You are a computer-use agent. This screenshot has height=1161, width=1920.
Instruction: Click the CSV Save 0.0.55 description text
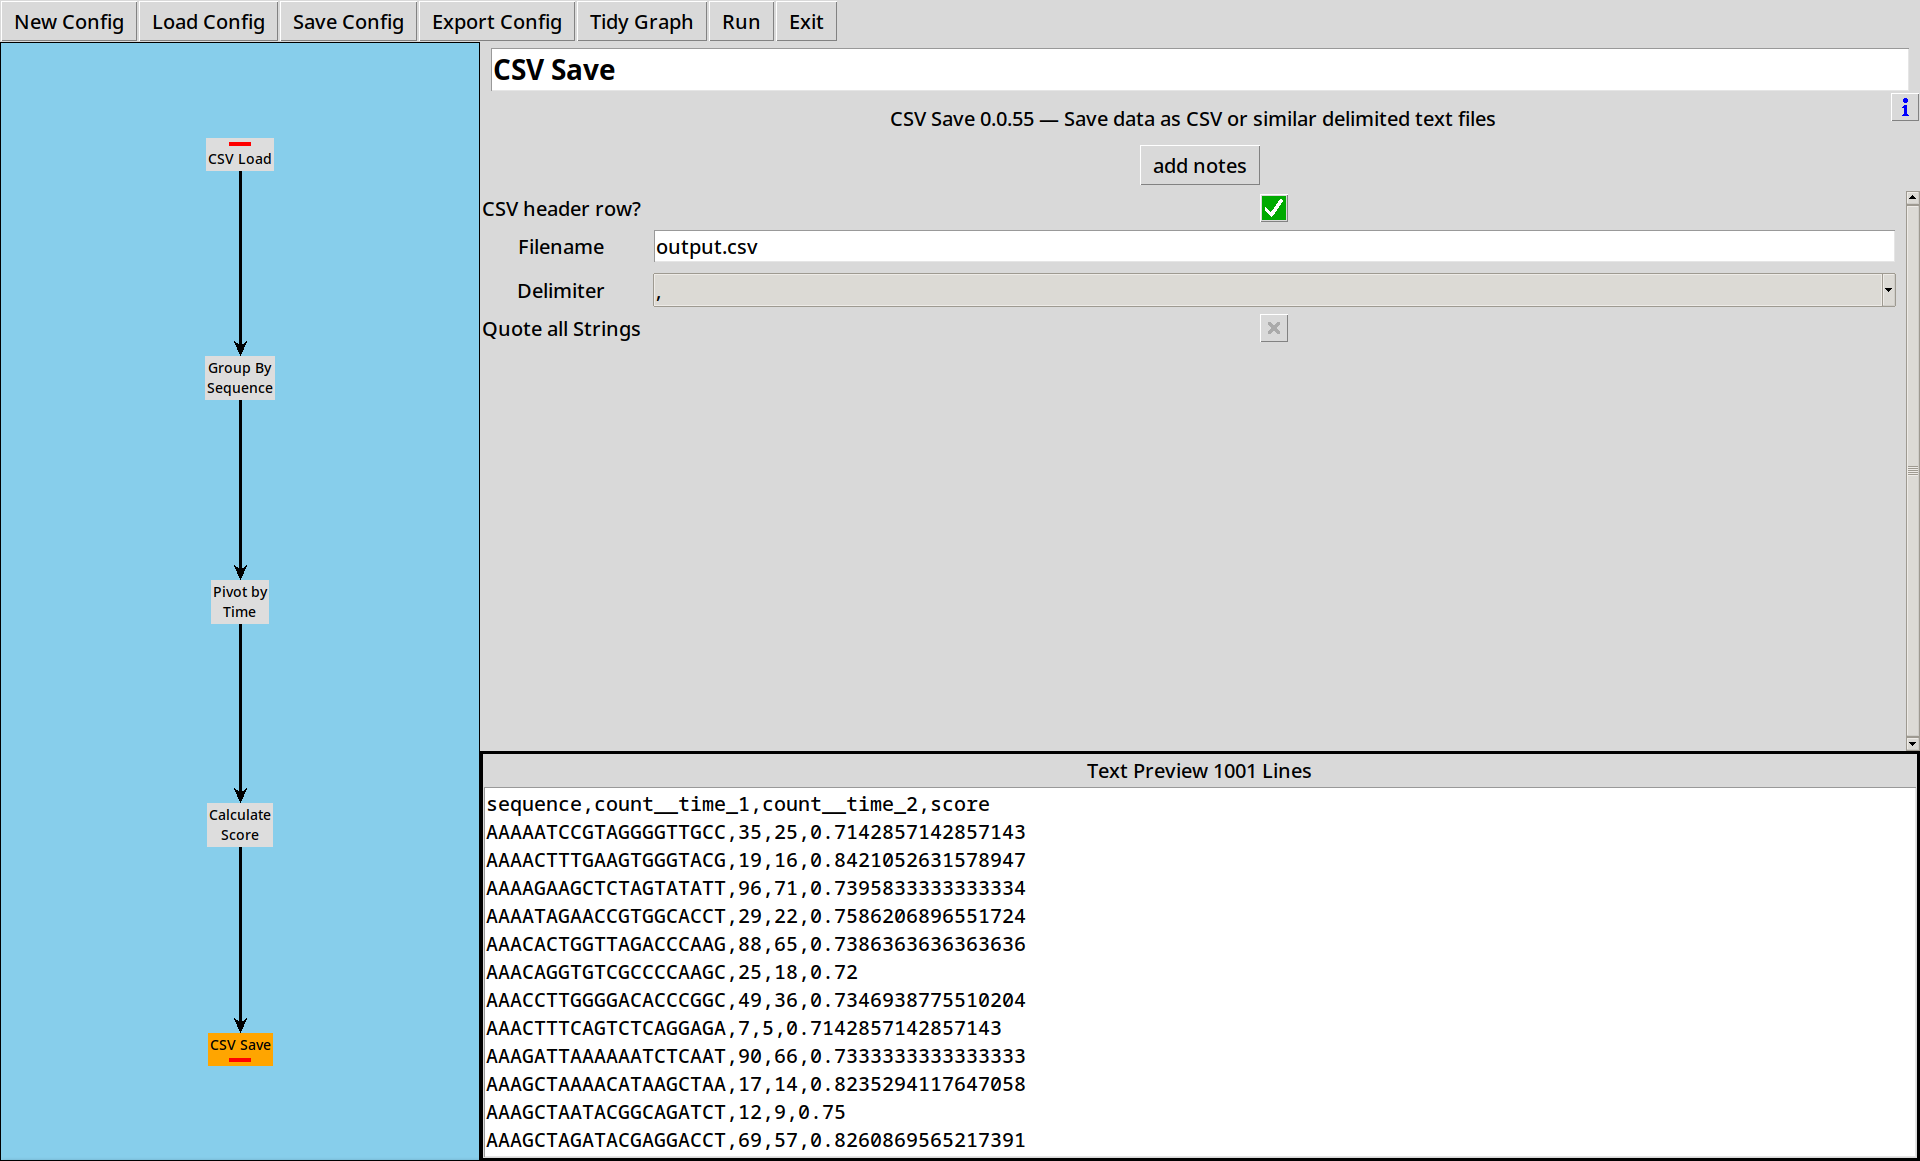click(x=1192, y=119)
